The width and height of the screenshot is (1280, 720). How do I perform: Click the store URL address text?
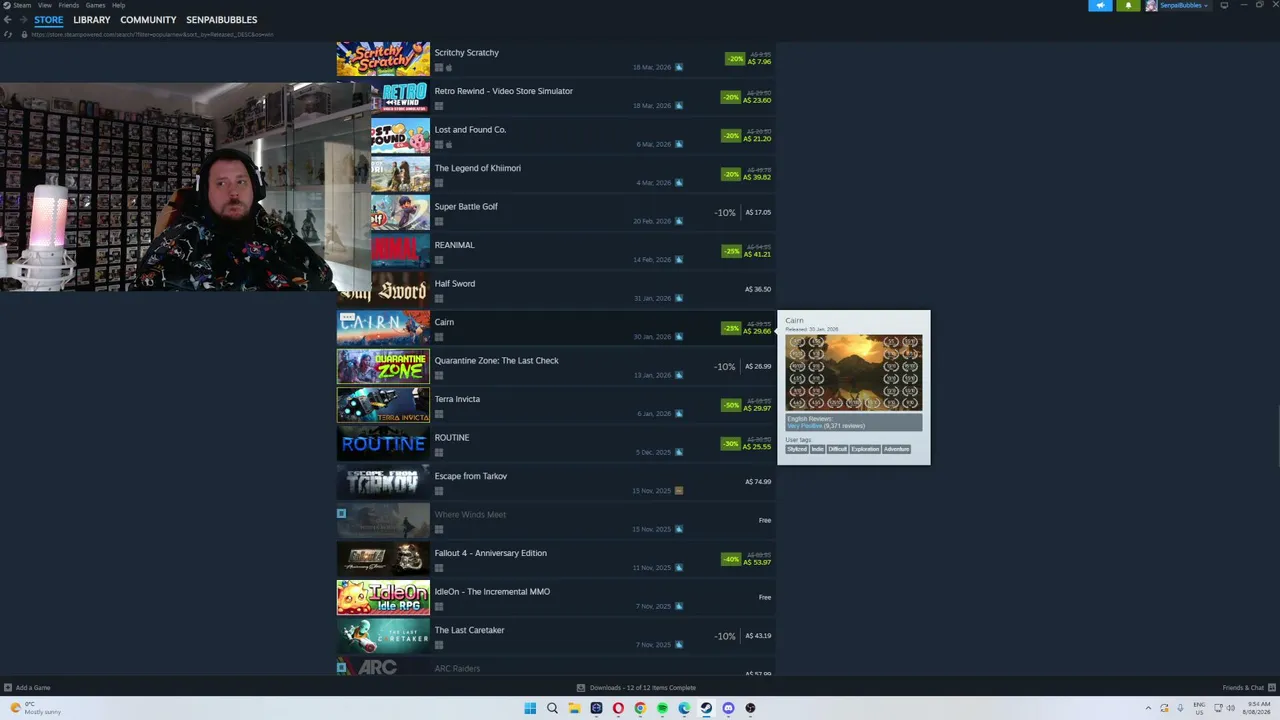click(152, 35)
